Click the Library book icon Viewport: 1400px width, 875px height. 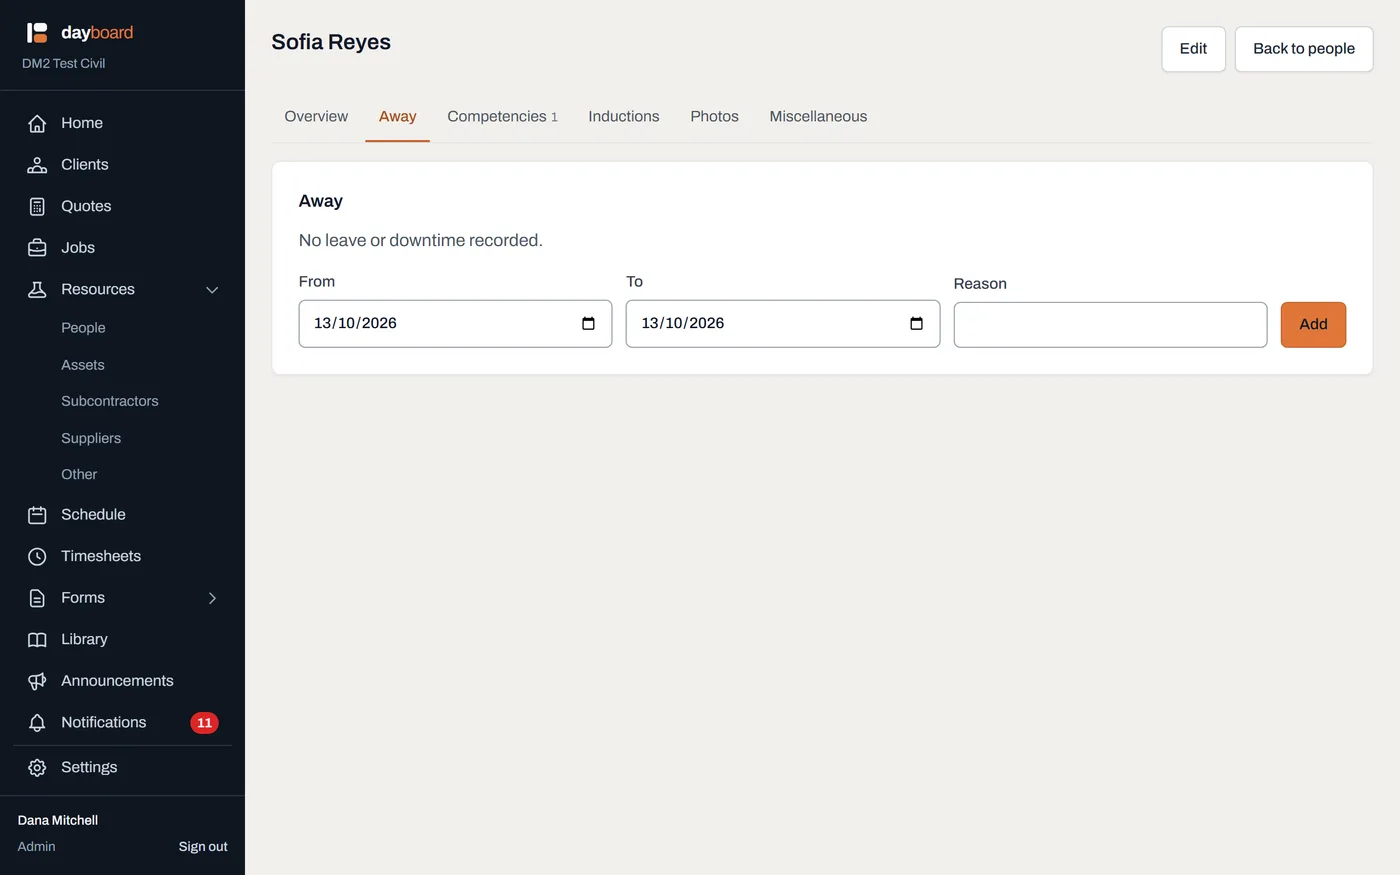pyautogui.click(x=37, y=639)
